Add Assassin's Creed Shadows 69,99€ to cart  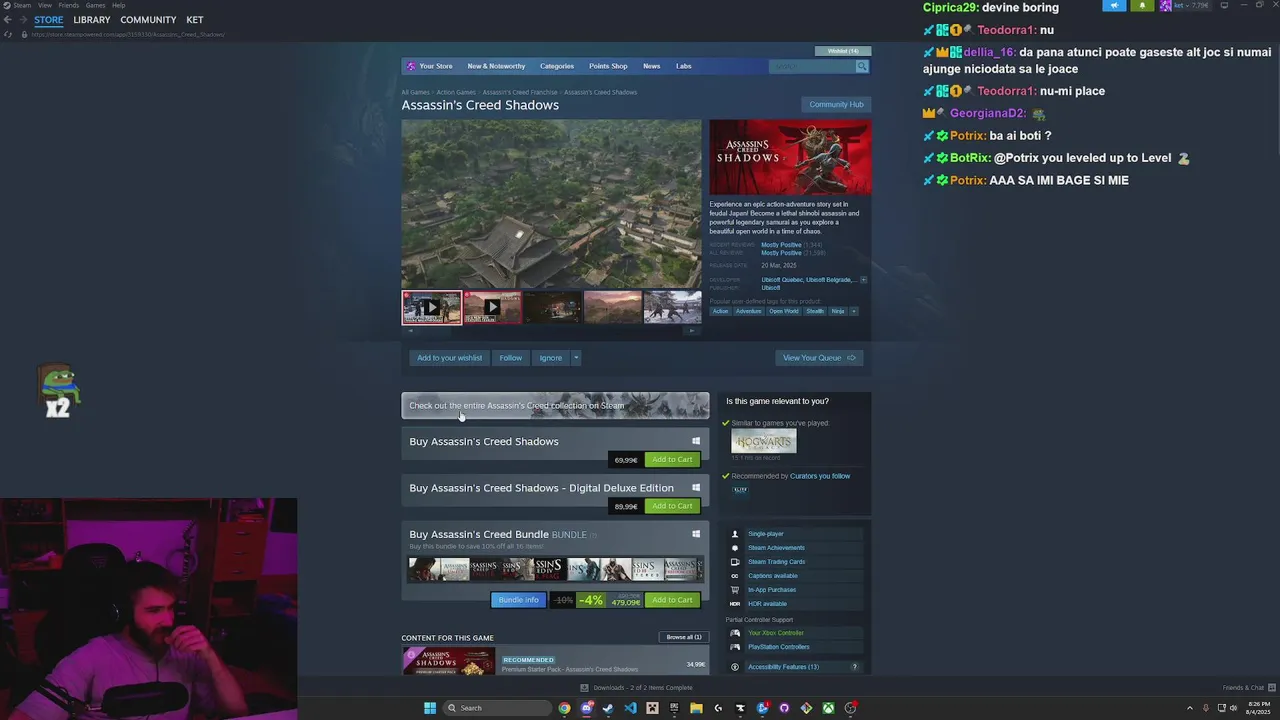pos(672,460)
